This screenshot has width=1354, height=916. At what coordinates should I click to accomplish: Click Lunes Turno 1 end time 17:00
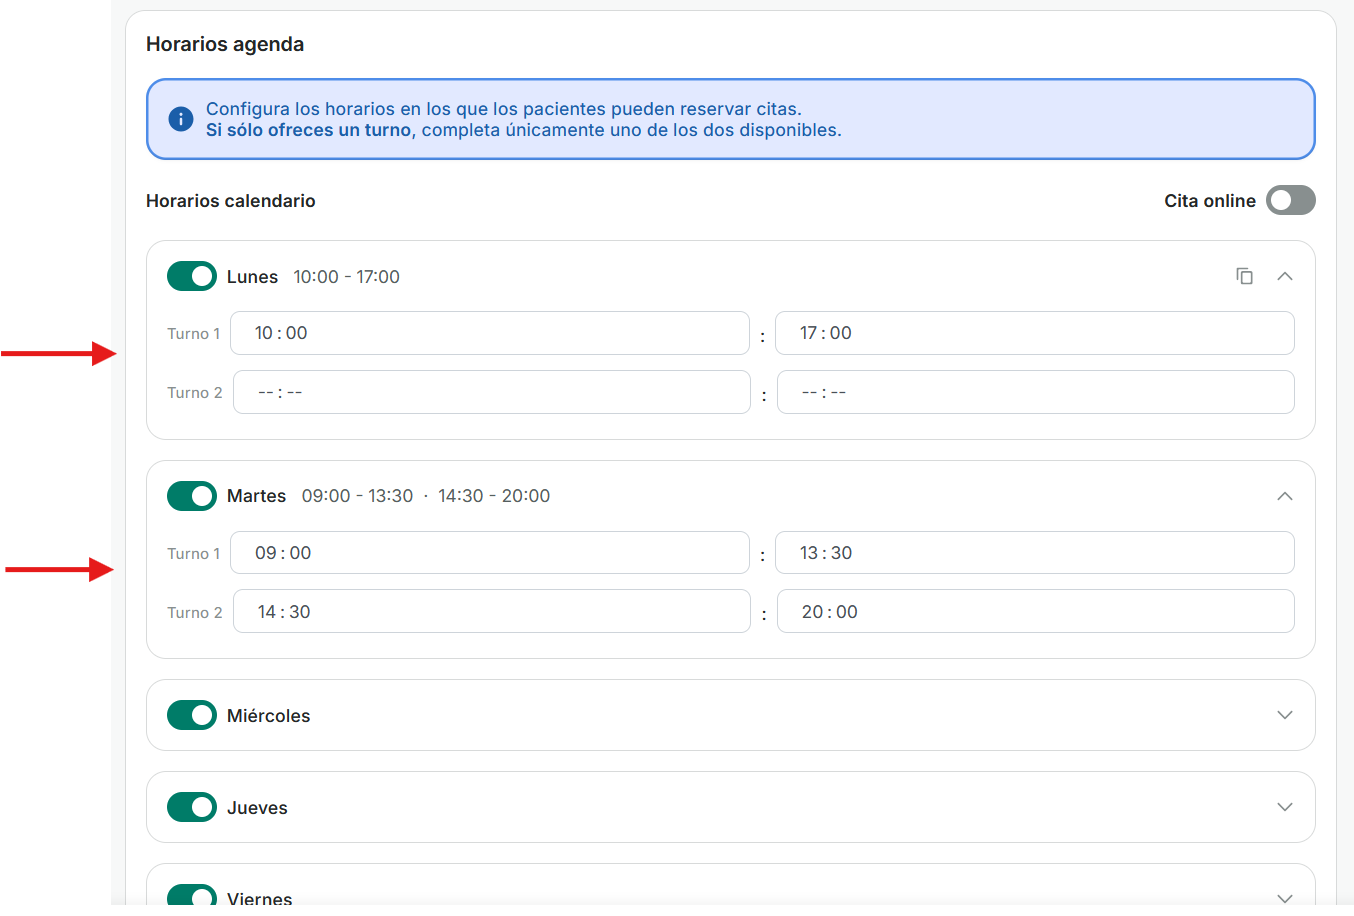pyautogui.click(x=1034, y=333)
